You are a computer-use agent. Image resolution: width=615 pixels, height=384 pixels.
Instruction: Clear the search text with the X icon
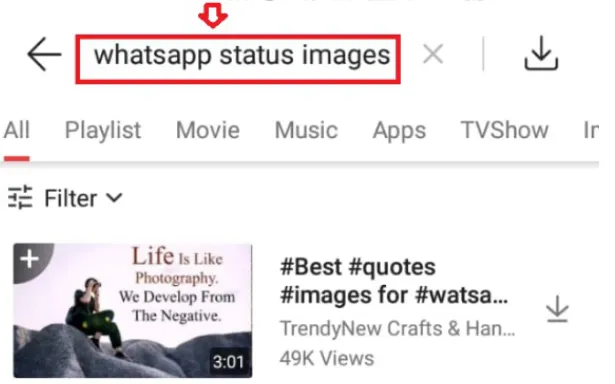tap(433, 54)
